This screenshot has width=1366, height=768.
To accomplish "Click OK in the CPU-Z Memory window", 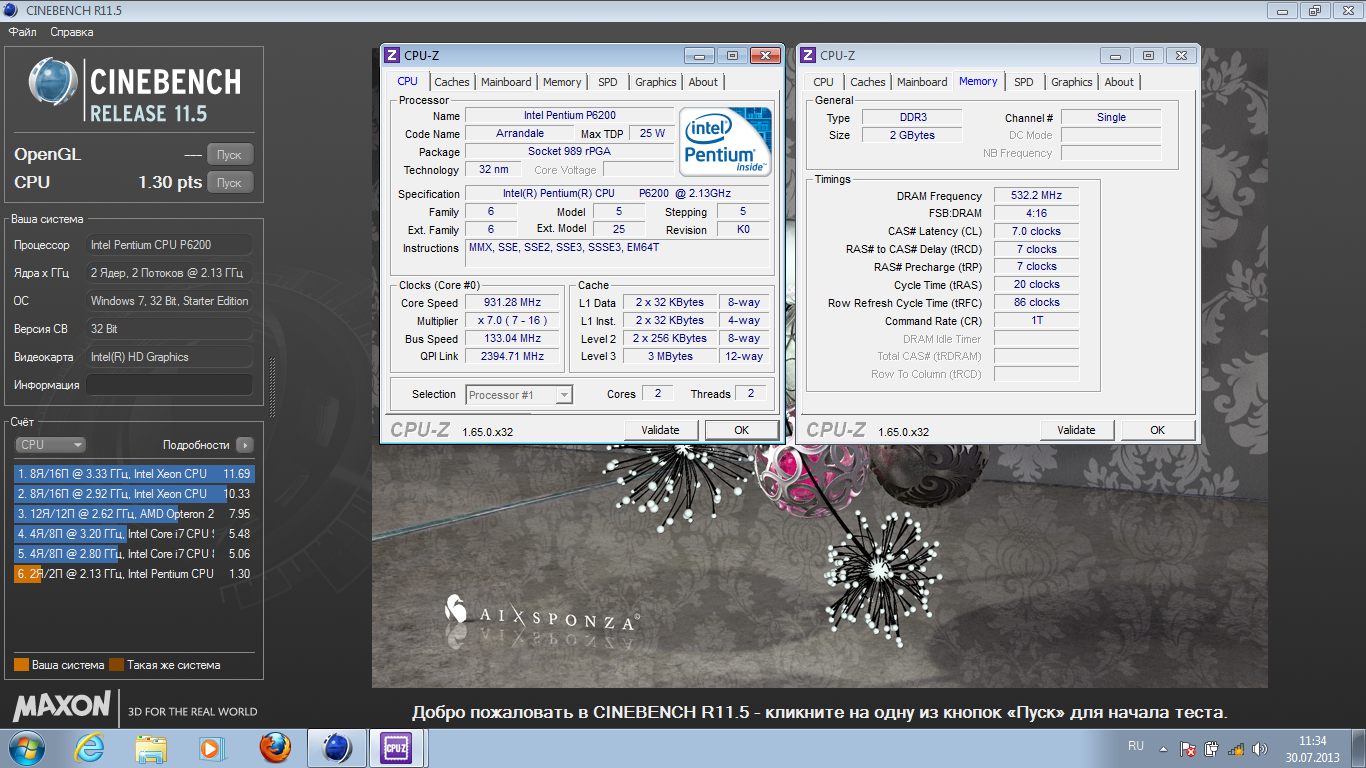I will 1157,430.
